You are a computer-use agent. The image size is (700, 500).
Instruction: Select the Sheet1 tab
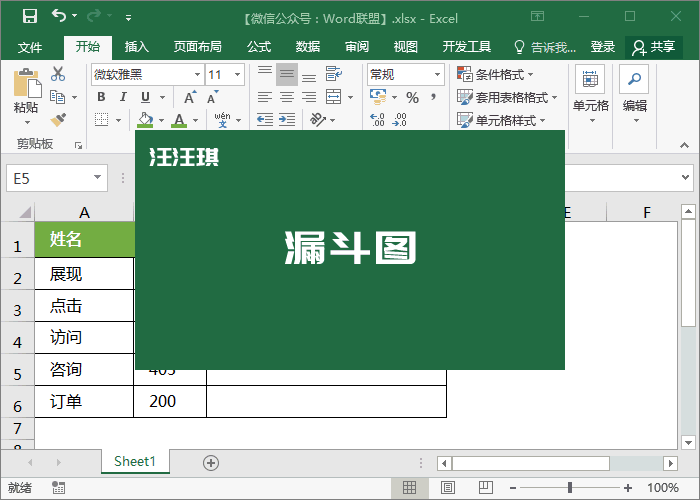(135, 461)
